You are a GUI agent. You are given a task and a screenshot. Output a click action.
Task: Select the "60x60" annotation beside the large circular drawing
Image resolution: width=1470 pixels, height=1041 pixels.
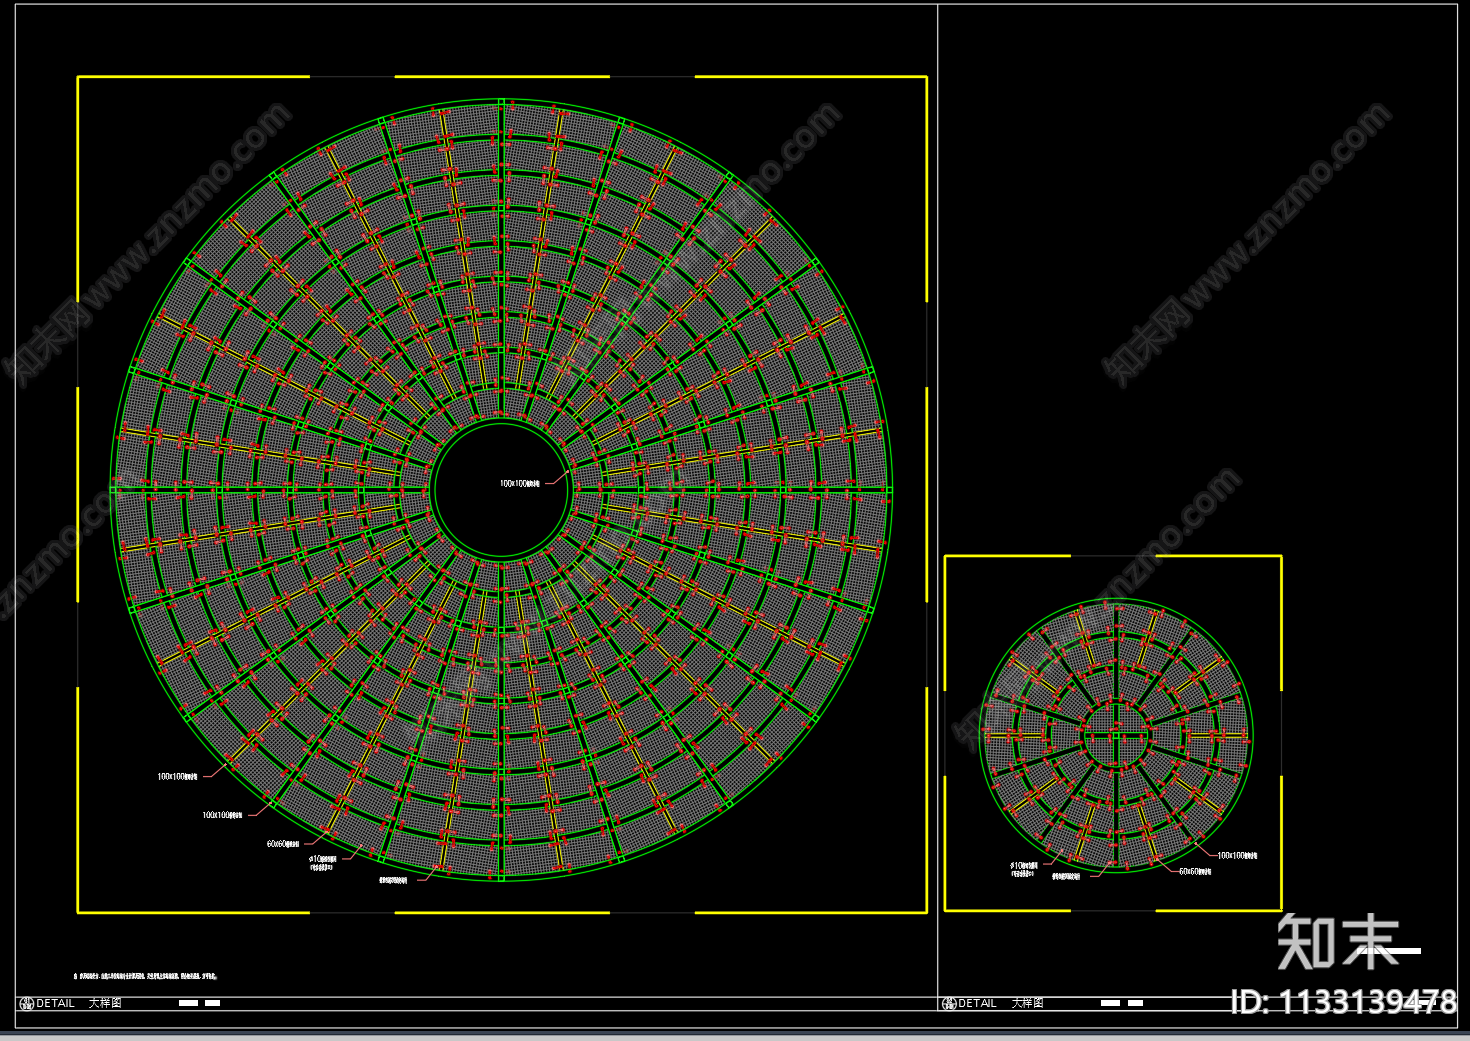pyautogui.click(x=283, y=844)
